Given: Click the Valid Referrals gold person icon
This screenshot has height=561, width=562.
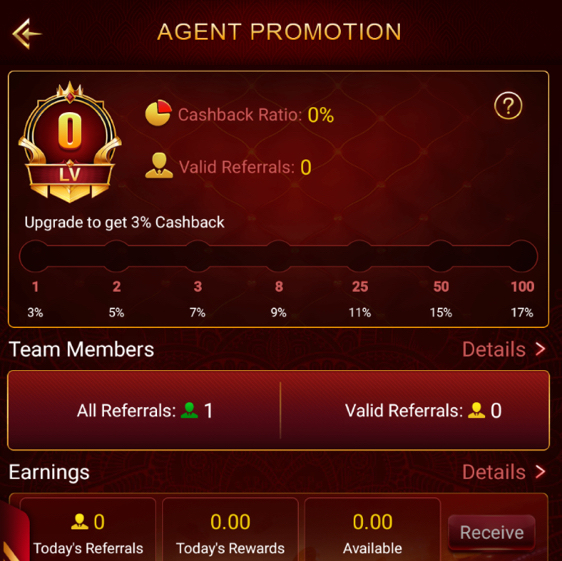Looking at the screenshot, I should pos(159,166).
